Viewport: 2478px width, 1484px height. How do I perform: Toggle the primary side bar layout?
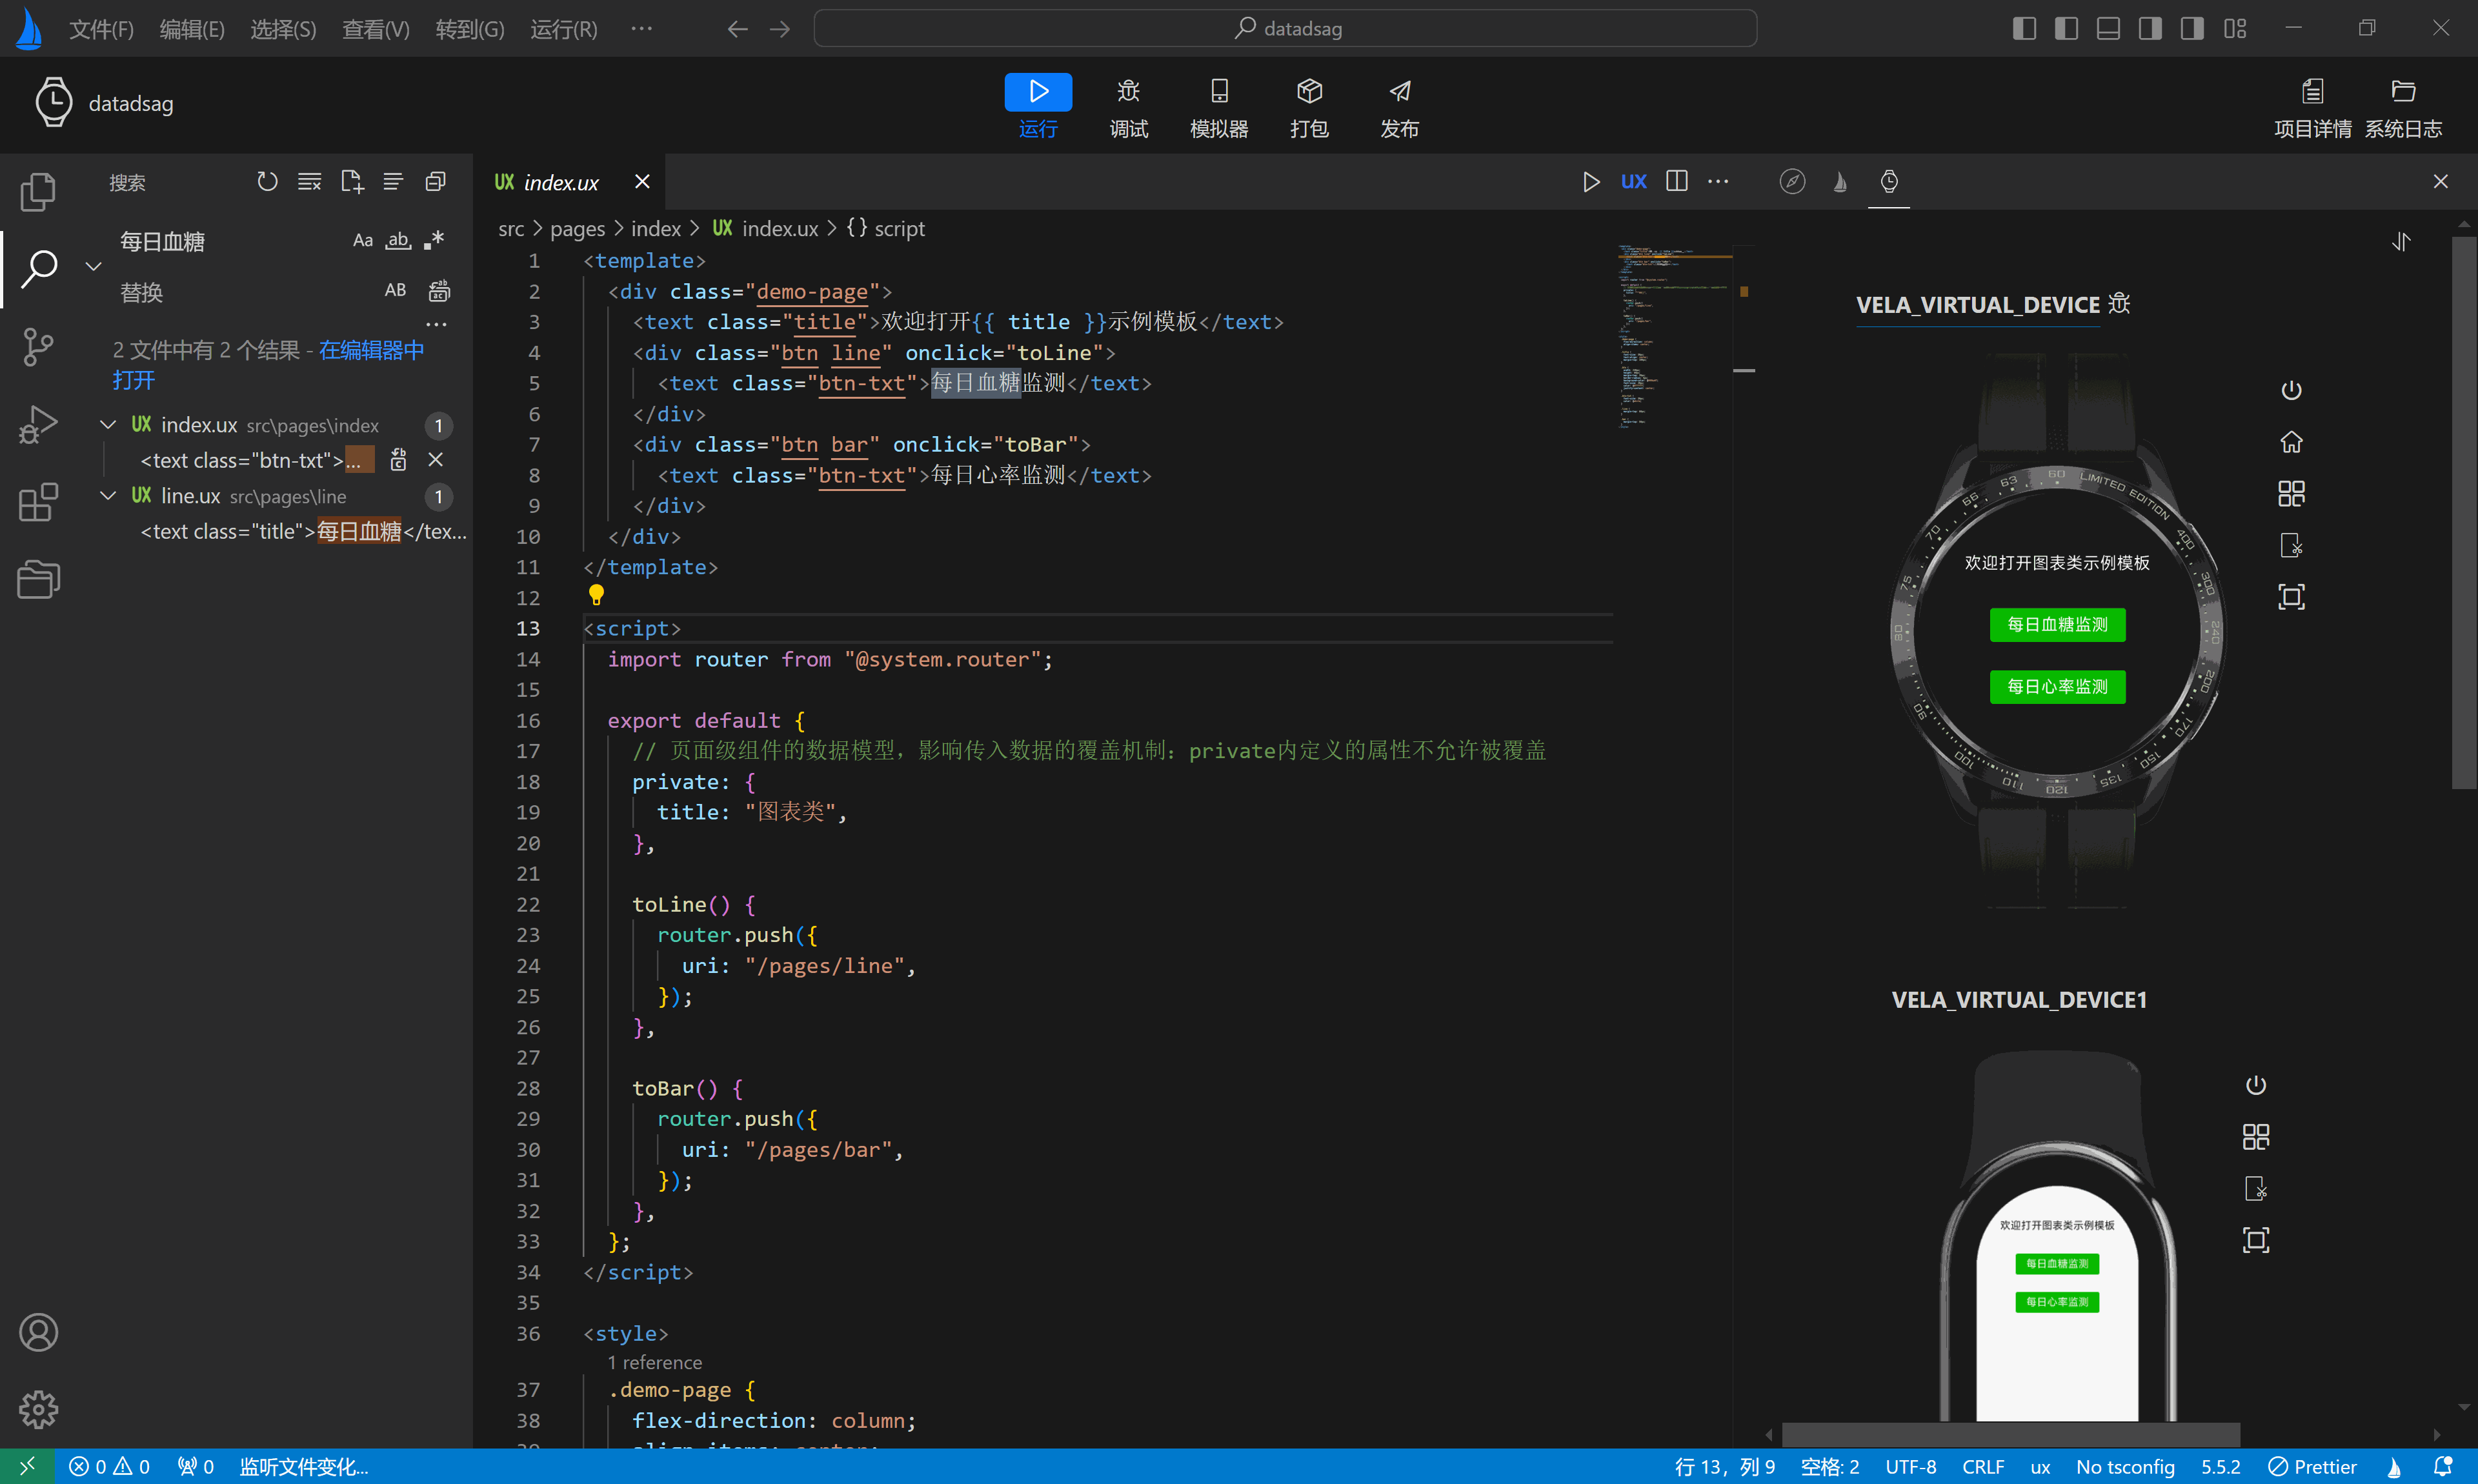pos(2024,29)
